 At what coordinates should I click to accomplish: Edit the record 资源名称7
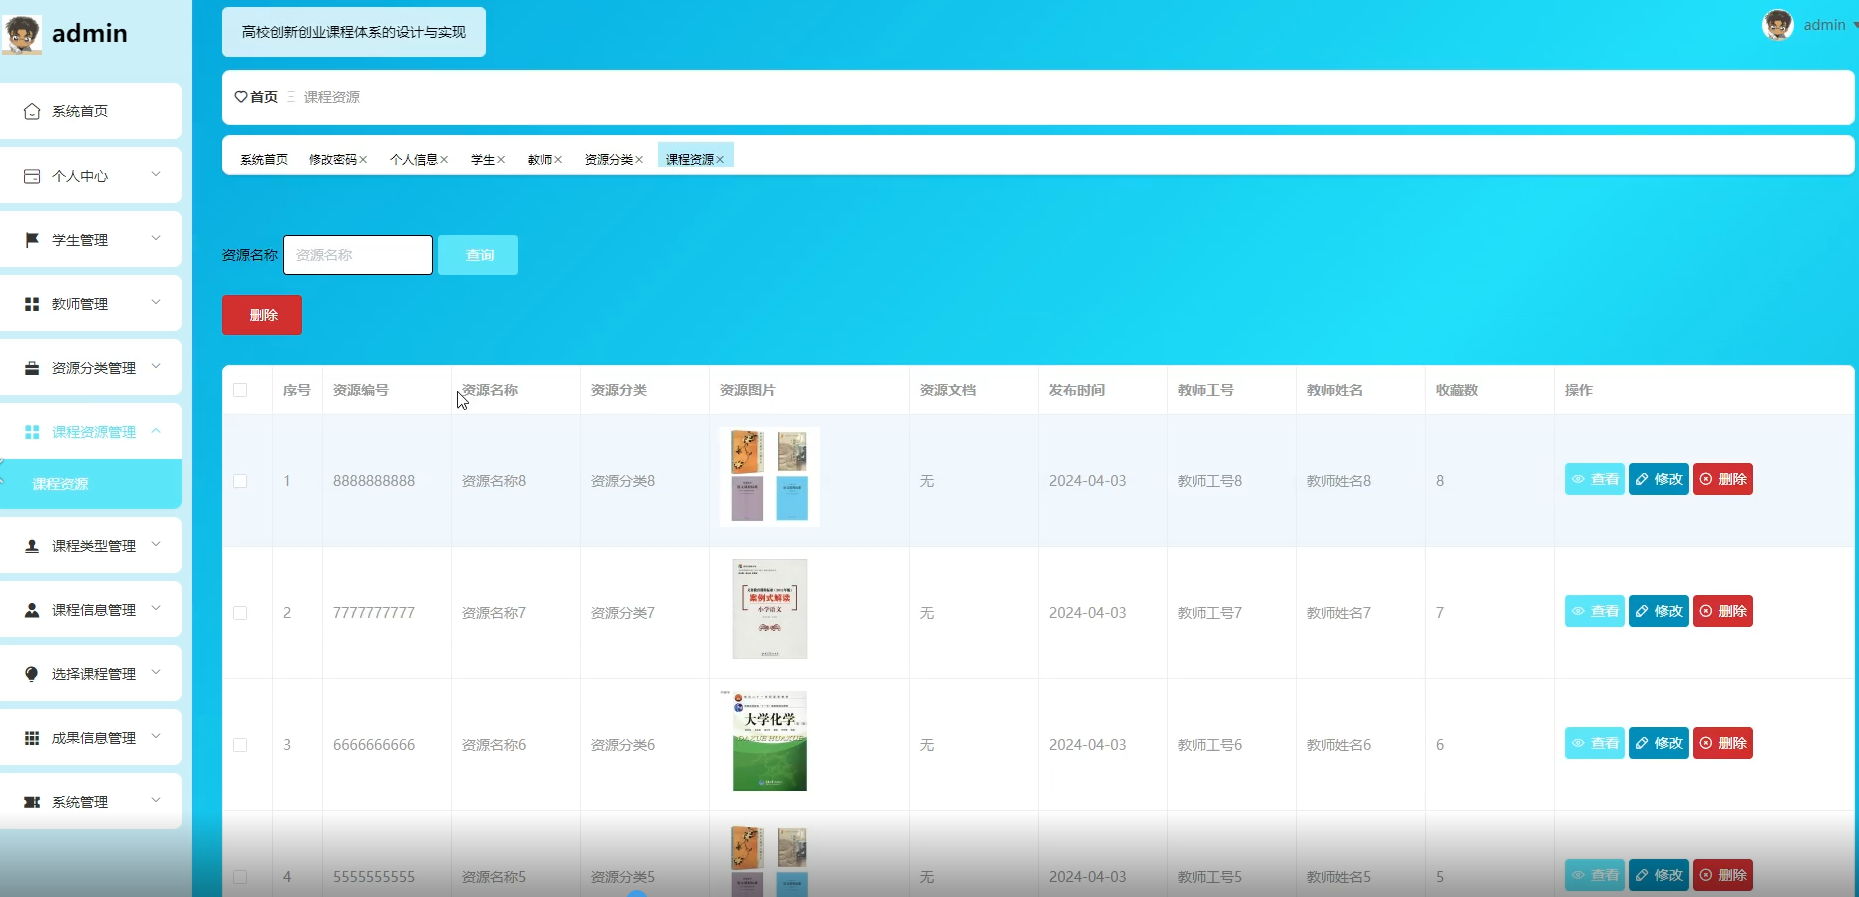(1659, 611)
